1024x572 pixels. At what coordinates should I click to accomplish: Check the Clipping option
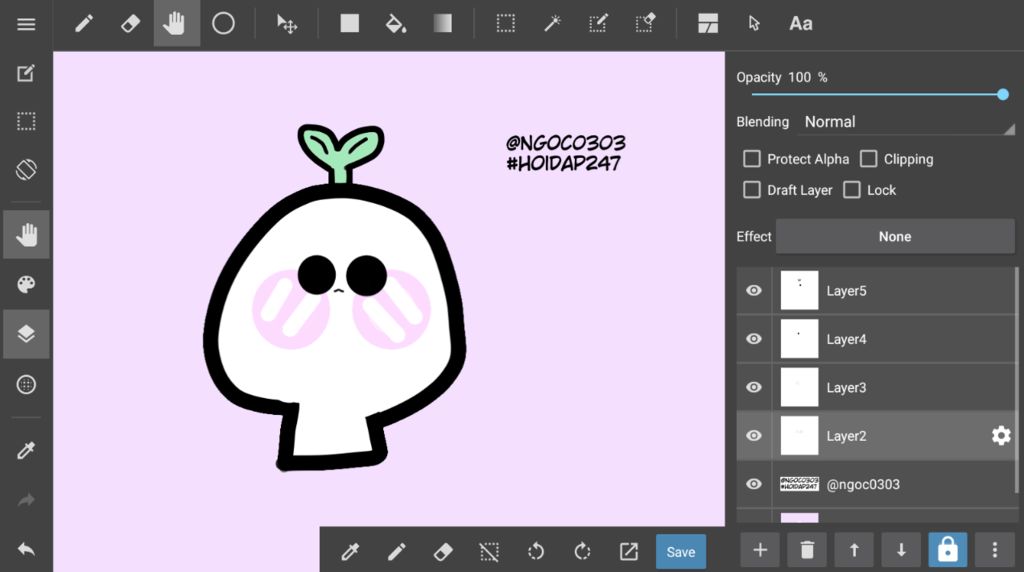click(869, 159)
